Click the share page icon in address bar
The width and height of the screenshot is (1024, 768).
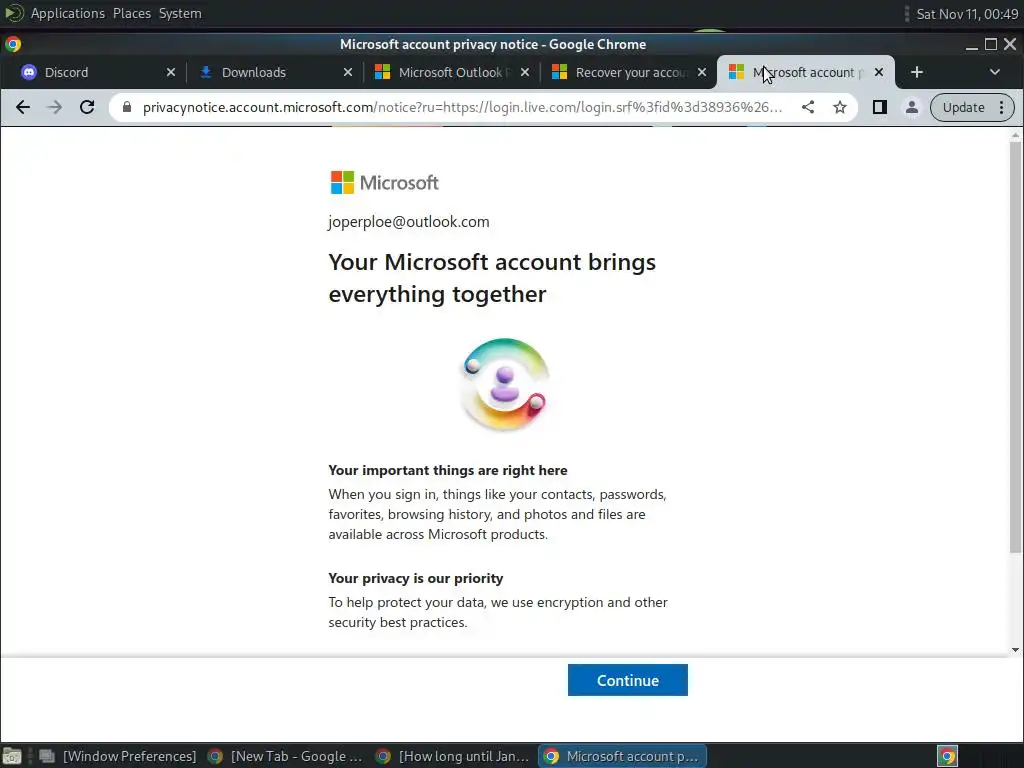[x=808, y=107]
